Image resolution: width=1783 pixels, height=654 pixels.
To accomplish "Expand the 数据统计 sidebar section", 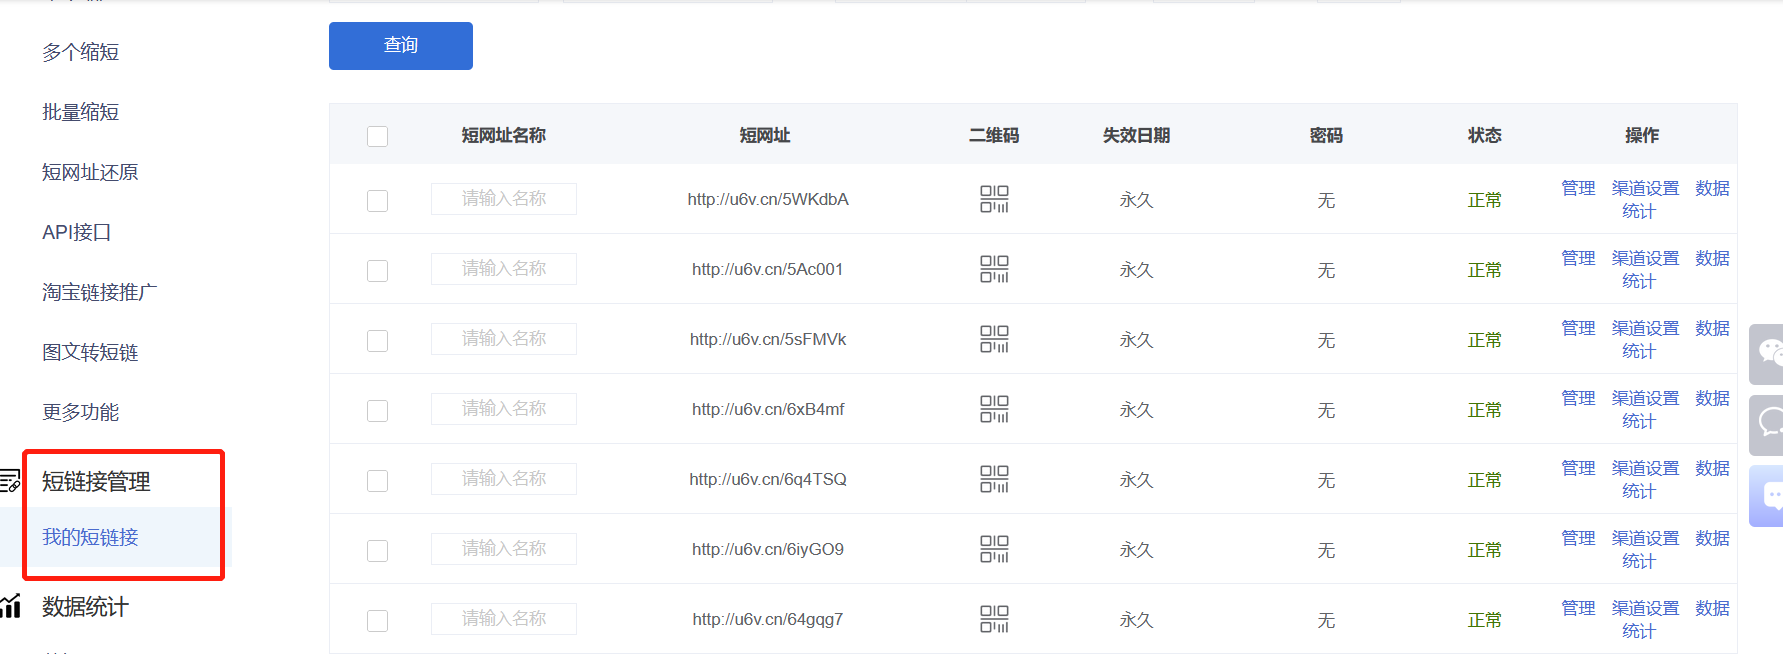I will (x=85, y=607).
